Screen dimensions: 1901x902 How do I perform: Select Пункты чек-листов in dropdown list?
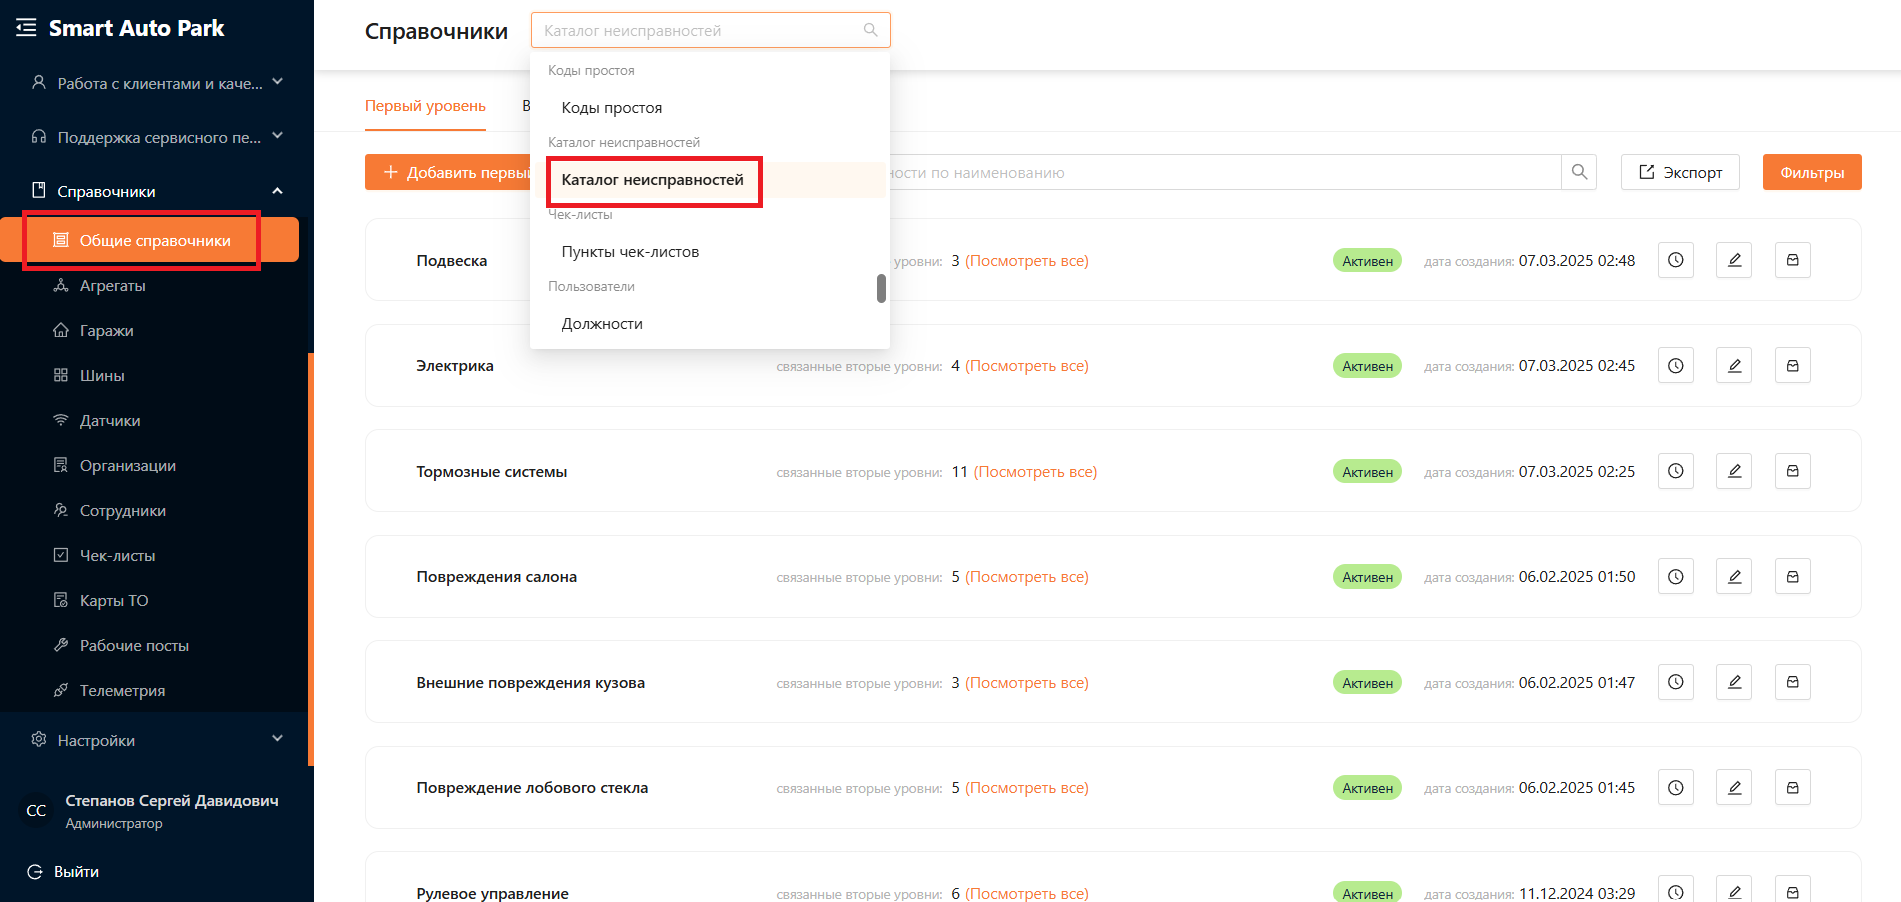630,252
